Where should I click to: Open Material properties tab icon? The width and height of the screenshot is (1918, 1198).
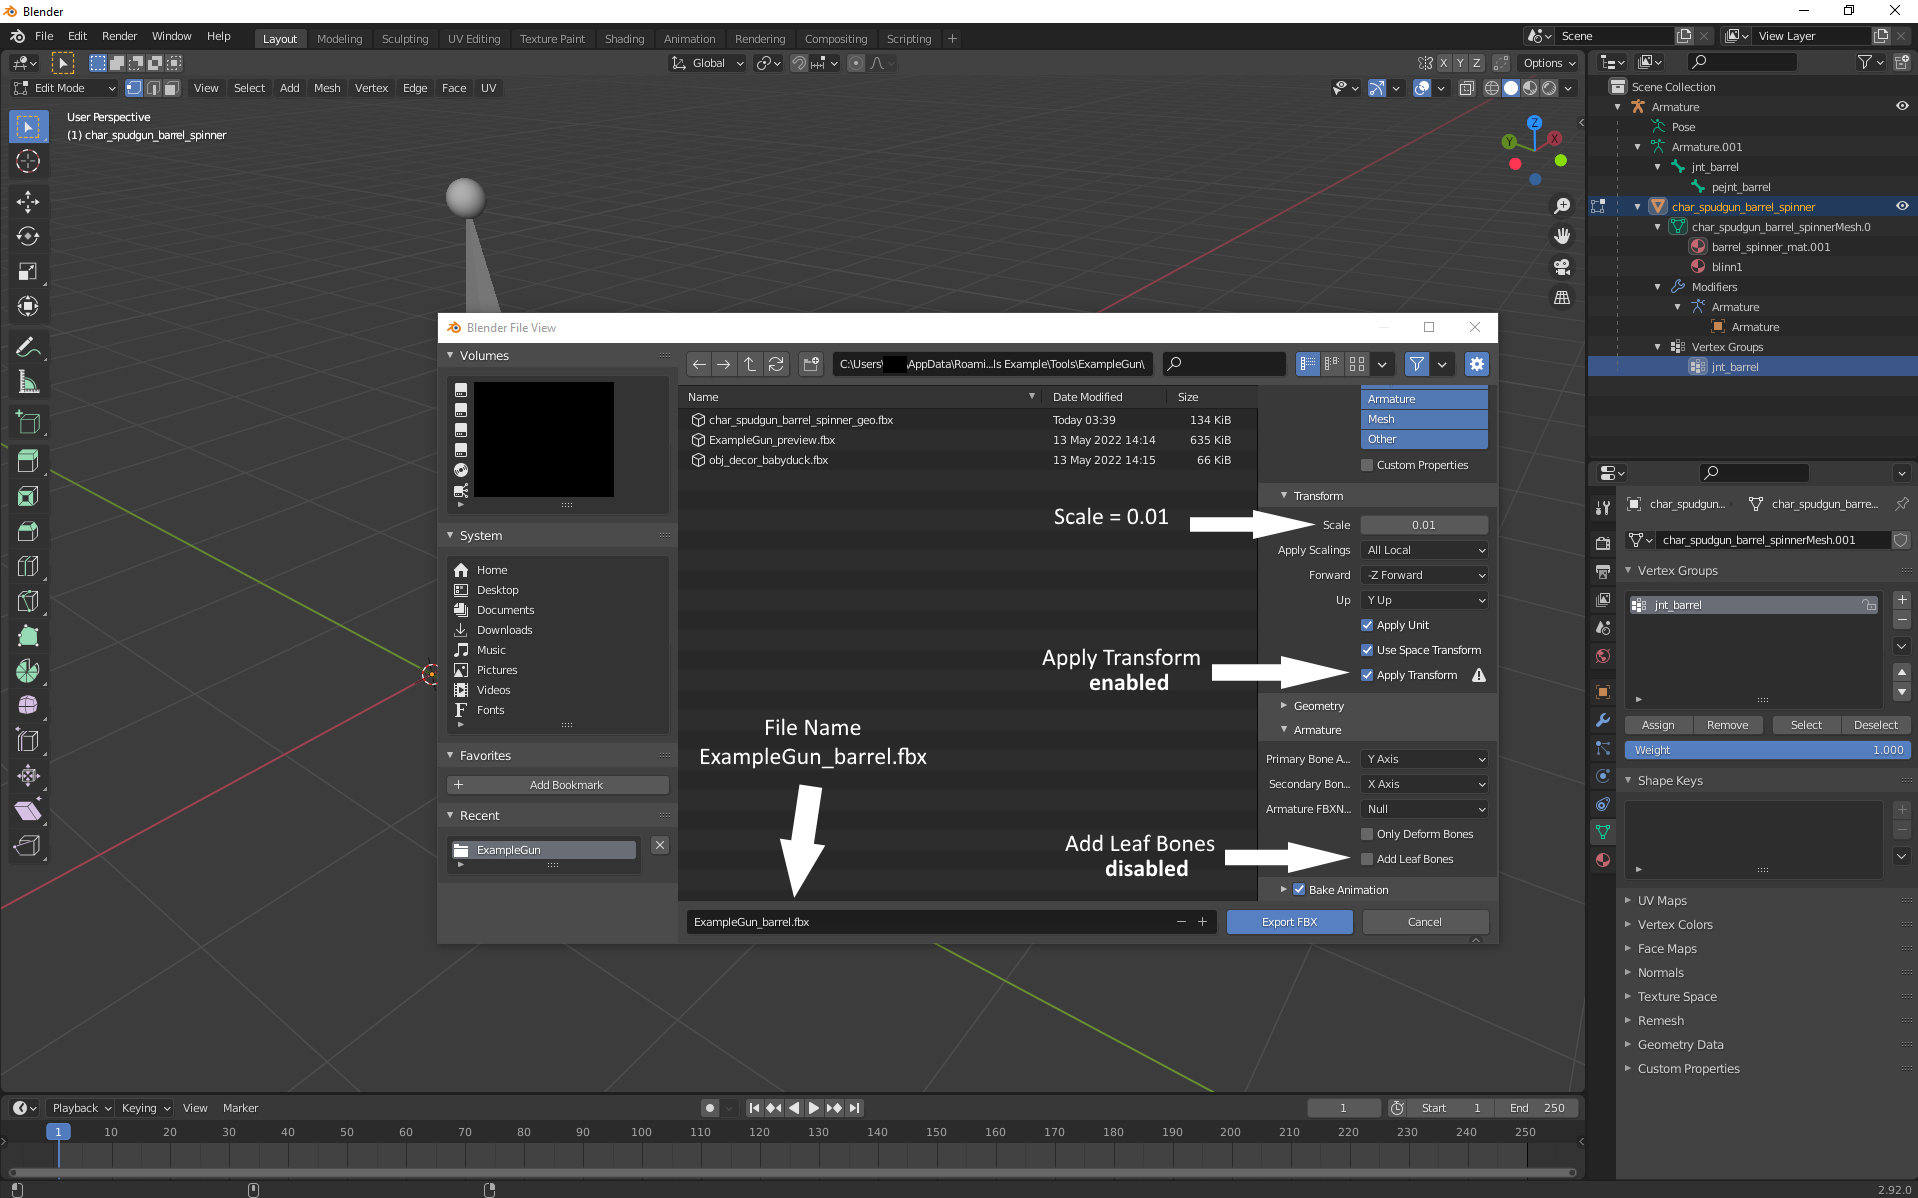pyautogui.click(x=1603, y=860)
